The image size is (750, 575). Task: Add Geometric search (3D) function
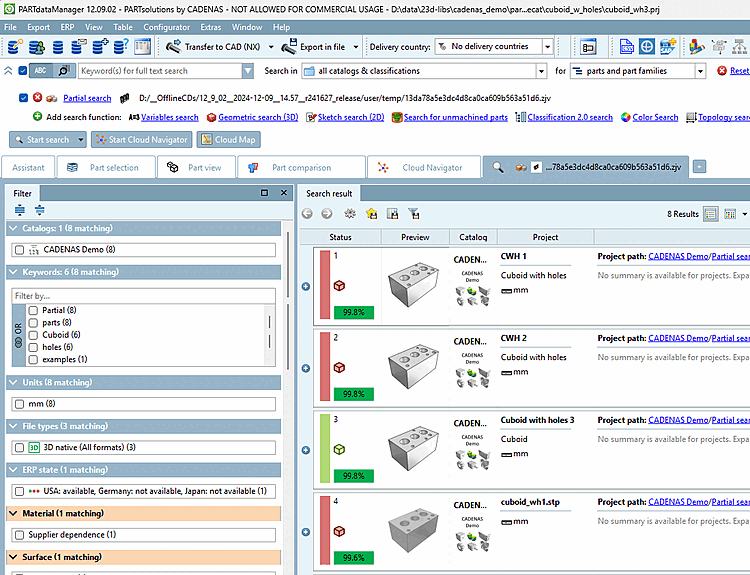pyautogui.click(x=258, y=117)
